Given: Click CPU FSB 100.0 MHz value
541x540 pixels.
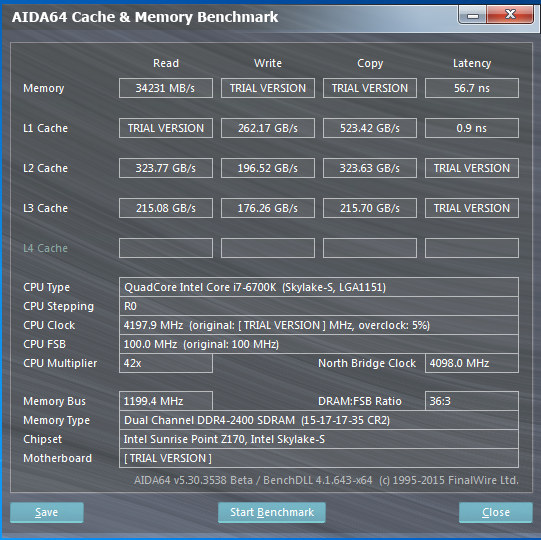Looking at the screenshot, I should point(319,344).
